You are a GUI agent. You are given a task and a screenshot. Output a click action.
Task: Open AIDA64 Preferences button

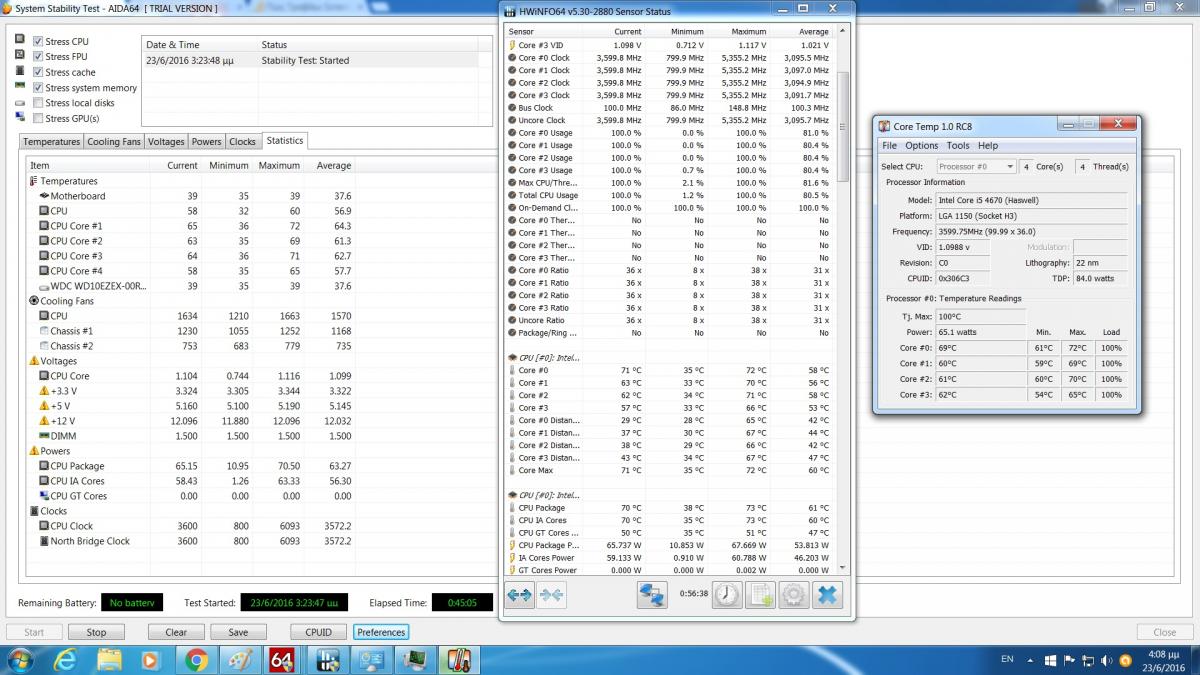(381, 632)
